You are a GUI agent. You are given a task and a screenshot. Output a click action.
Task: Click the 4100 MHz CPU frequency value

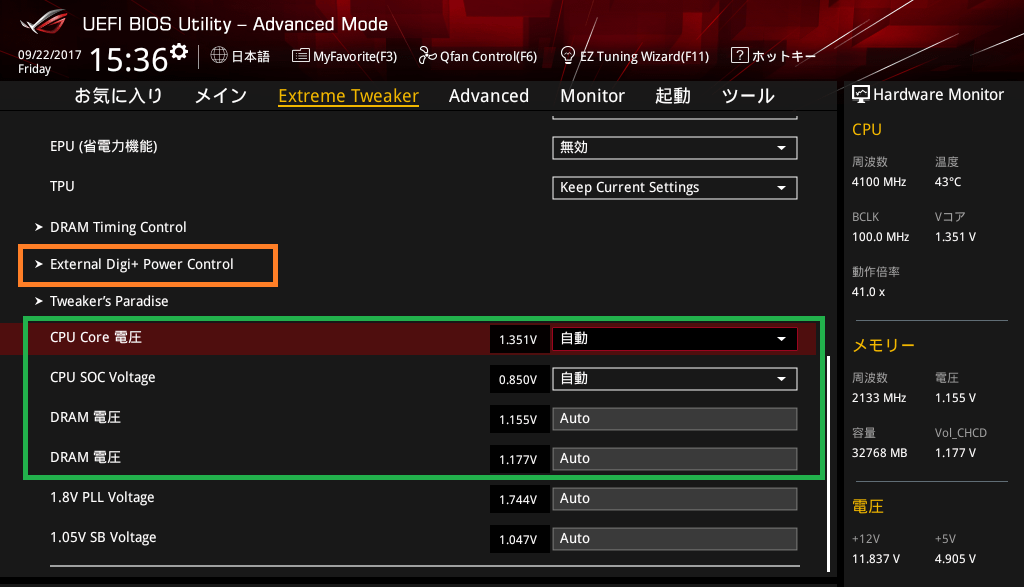pos(879,182)
